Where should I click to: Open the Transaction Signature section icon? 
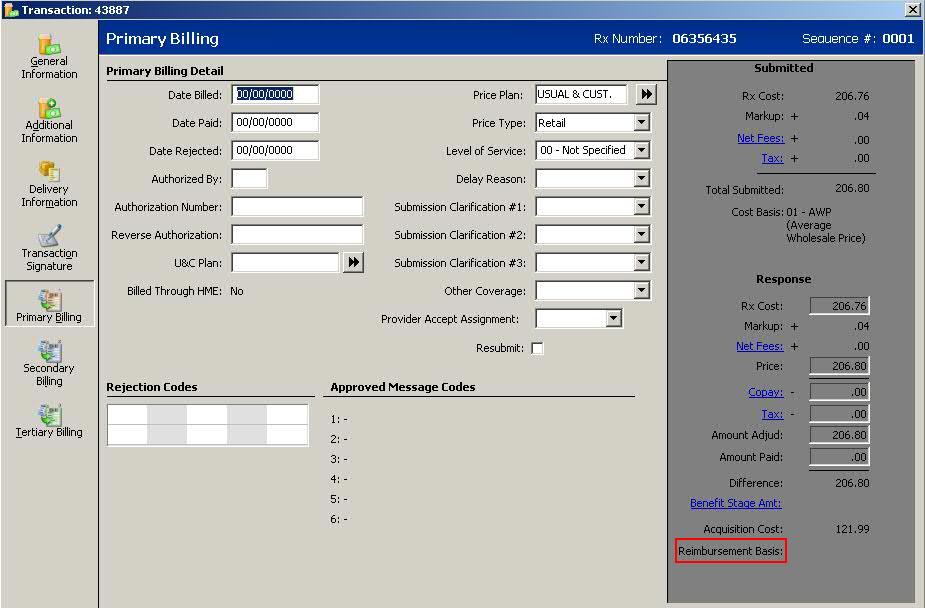(x=49, y=235)
